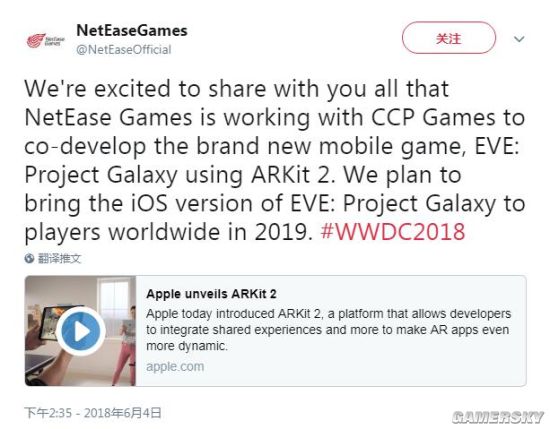Viewport: 550px width, 429px height.
Task: Click the globe translate icon
Action: click(x=29, y=259)
